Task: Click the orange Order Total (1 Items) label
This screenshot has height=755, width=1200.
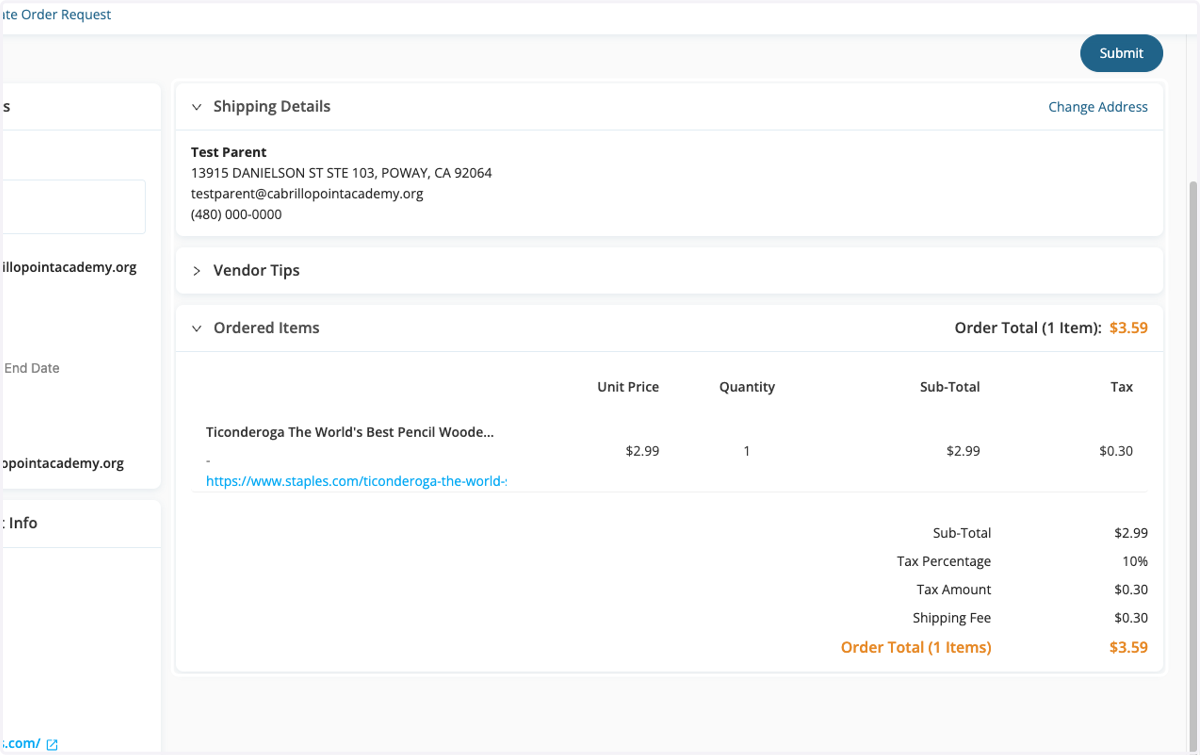Action: [916, 647]
